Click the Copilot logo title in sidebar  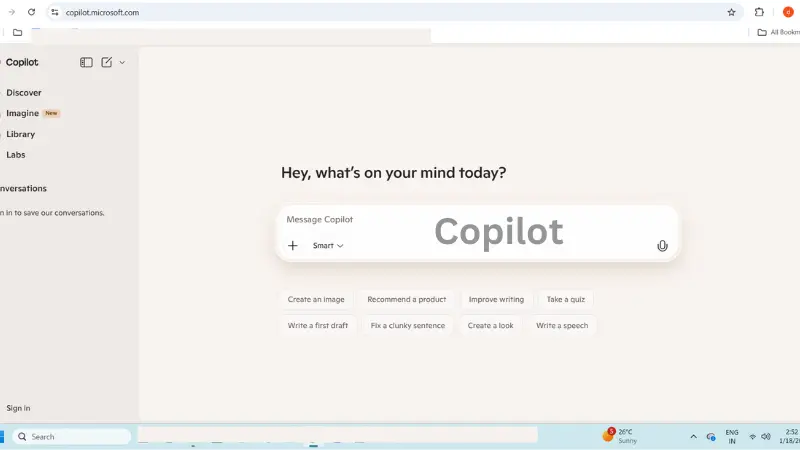pos(22,62)
